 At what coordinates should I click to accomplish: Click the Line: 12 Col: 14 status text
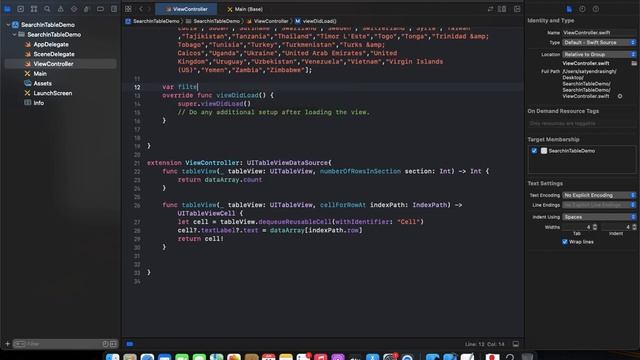tap(484, 344)
